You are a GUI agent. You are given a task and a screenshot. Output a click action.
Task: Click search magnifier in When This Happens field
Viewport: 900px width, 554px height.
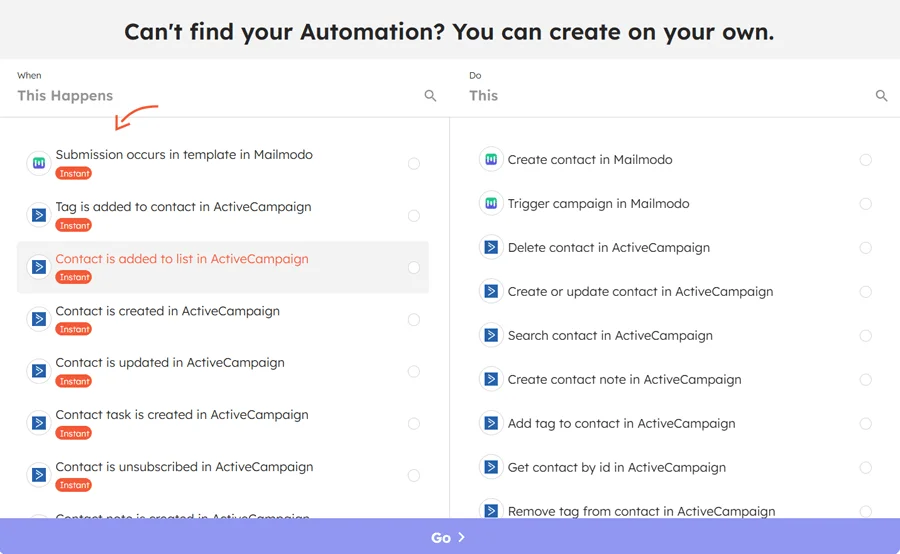click(430, 96)
